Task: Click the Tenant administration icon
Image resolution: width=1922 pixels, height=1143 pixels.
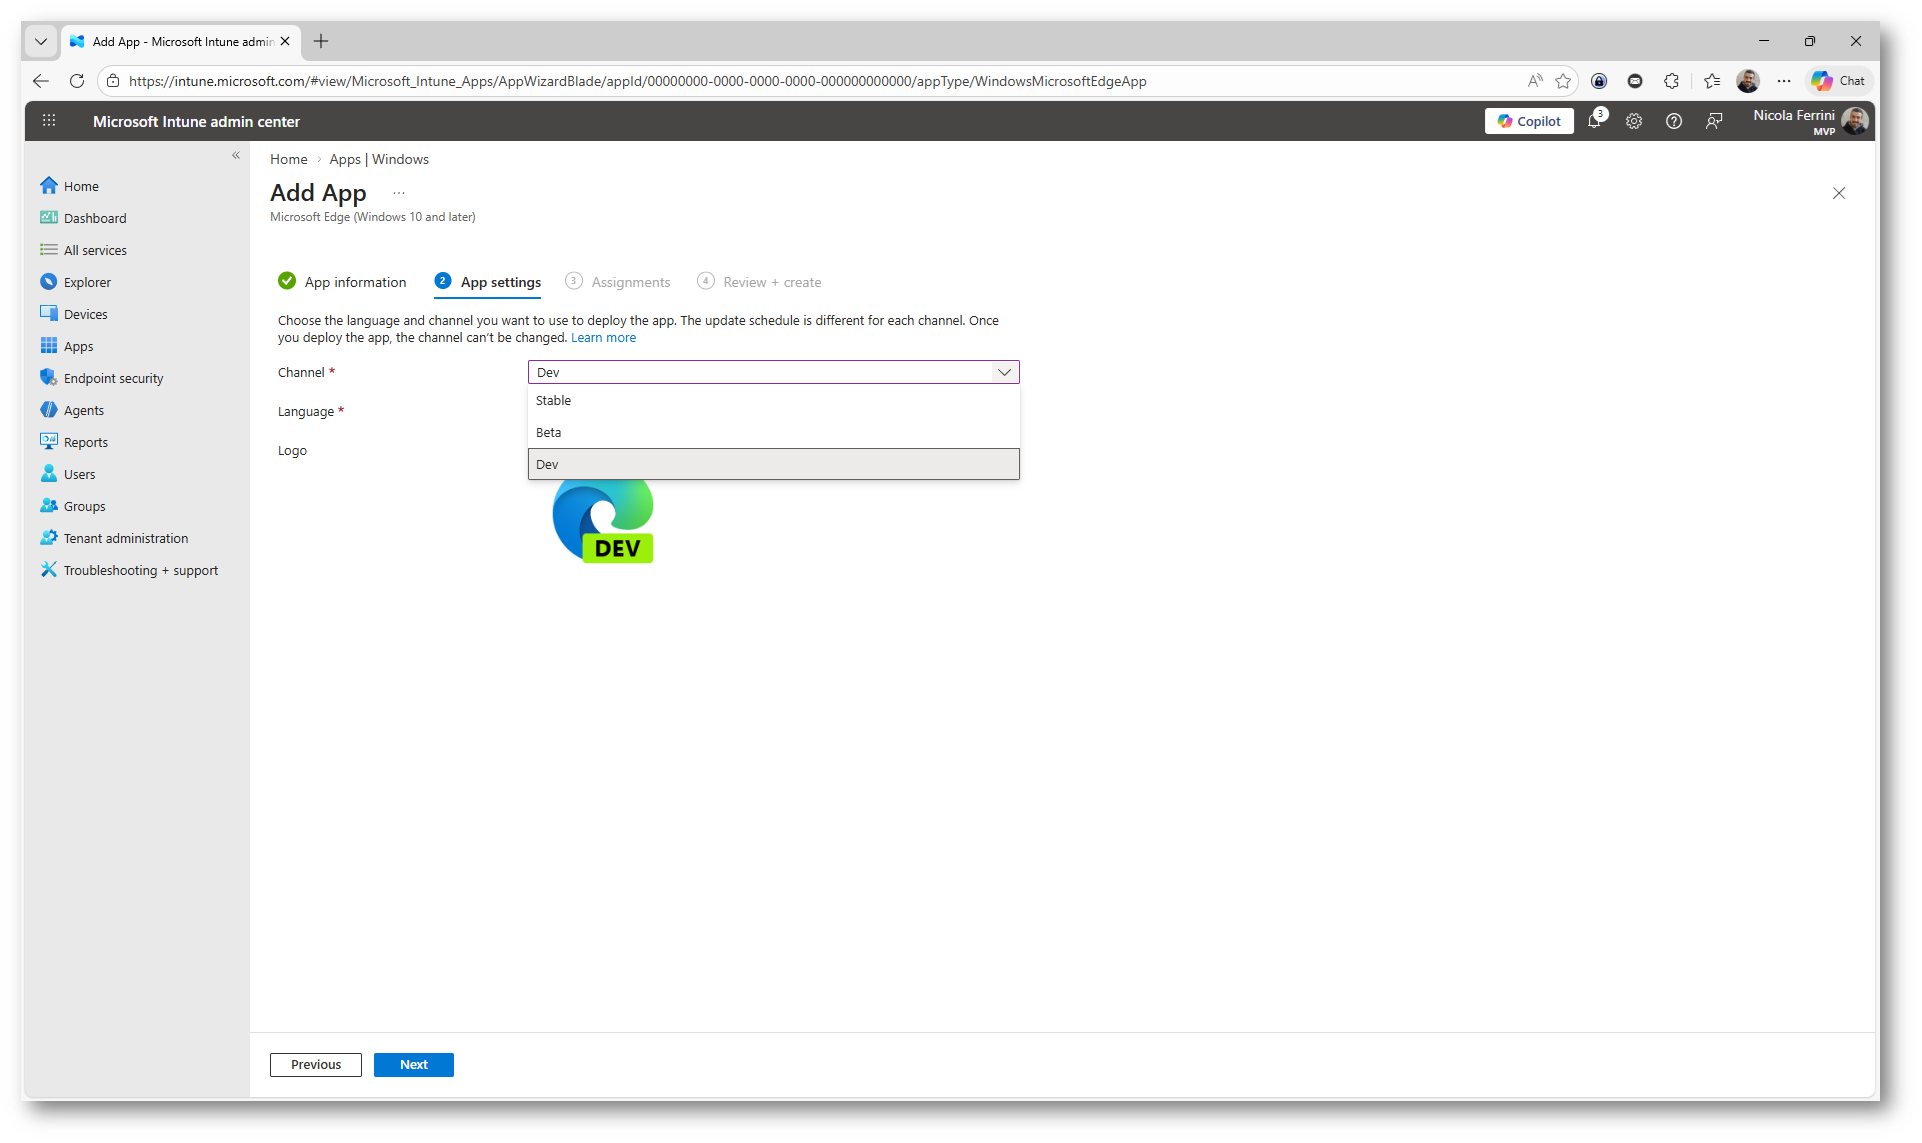Action: [48, 538]
